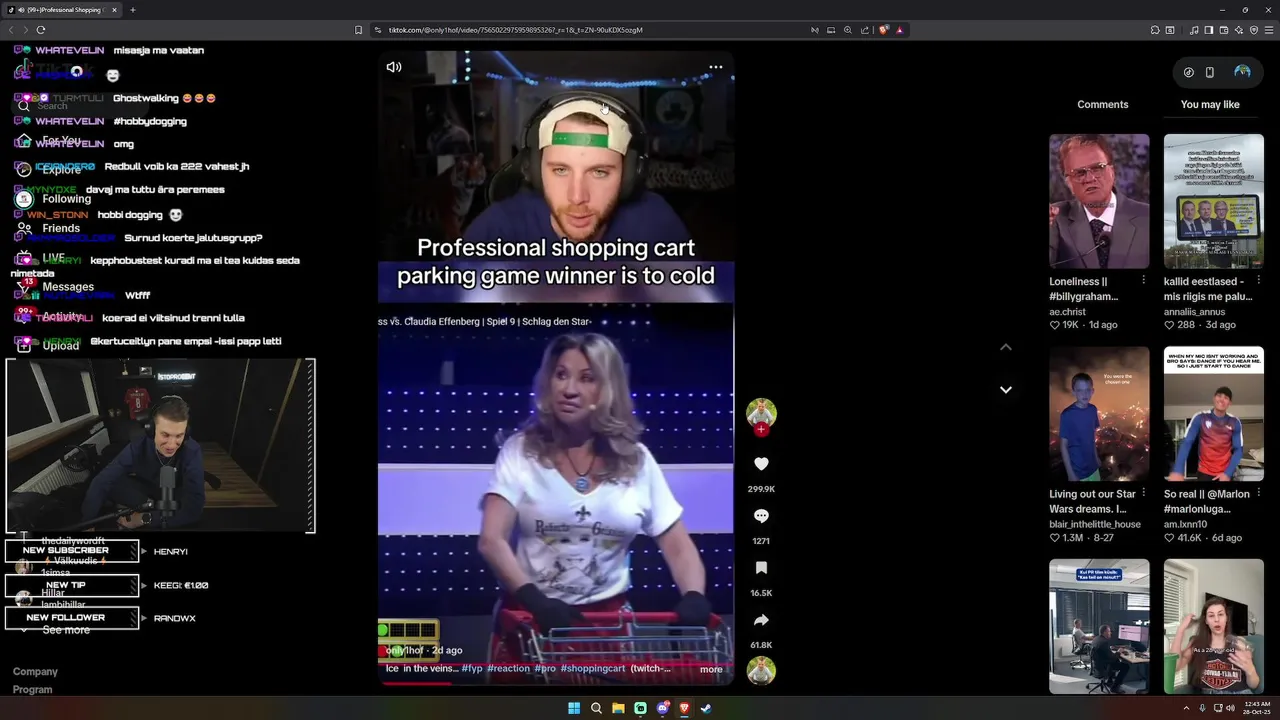This screenshot has width=1280, height=720.
Task: Open comments via speech bubble icon
Action: 761,516
